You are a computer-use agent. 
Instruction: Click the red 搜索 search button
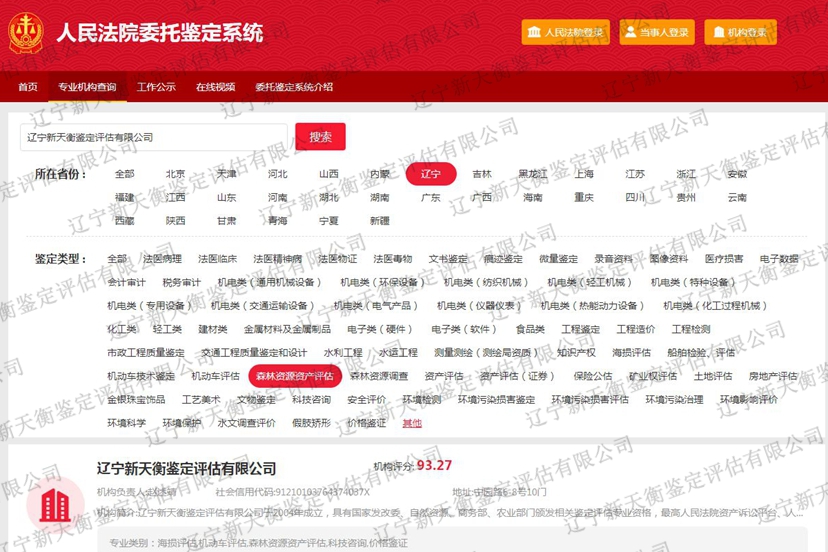pos(321,137)
